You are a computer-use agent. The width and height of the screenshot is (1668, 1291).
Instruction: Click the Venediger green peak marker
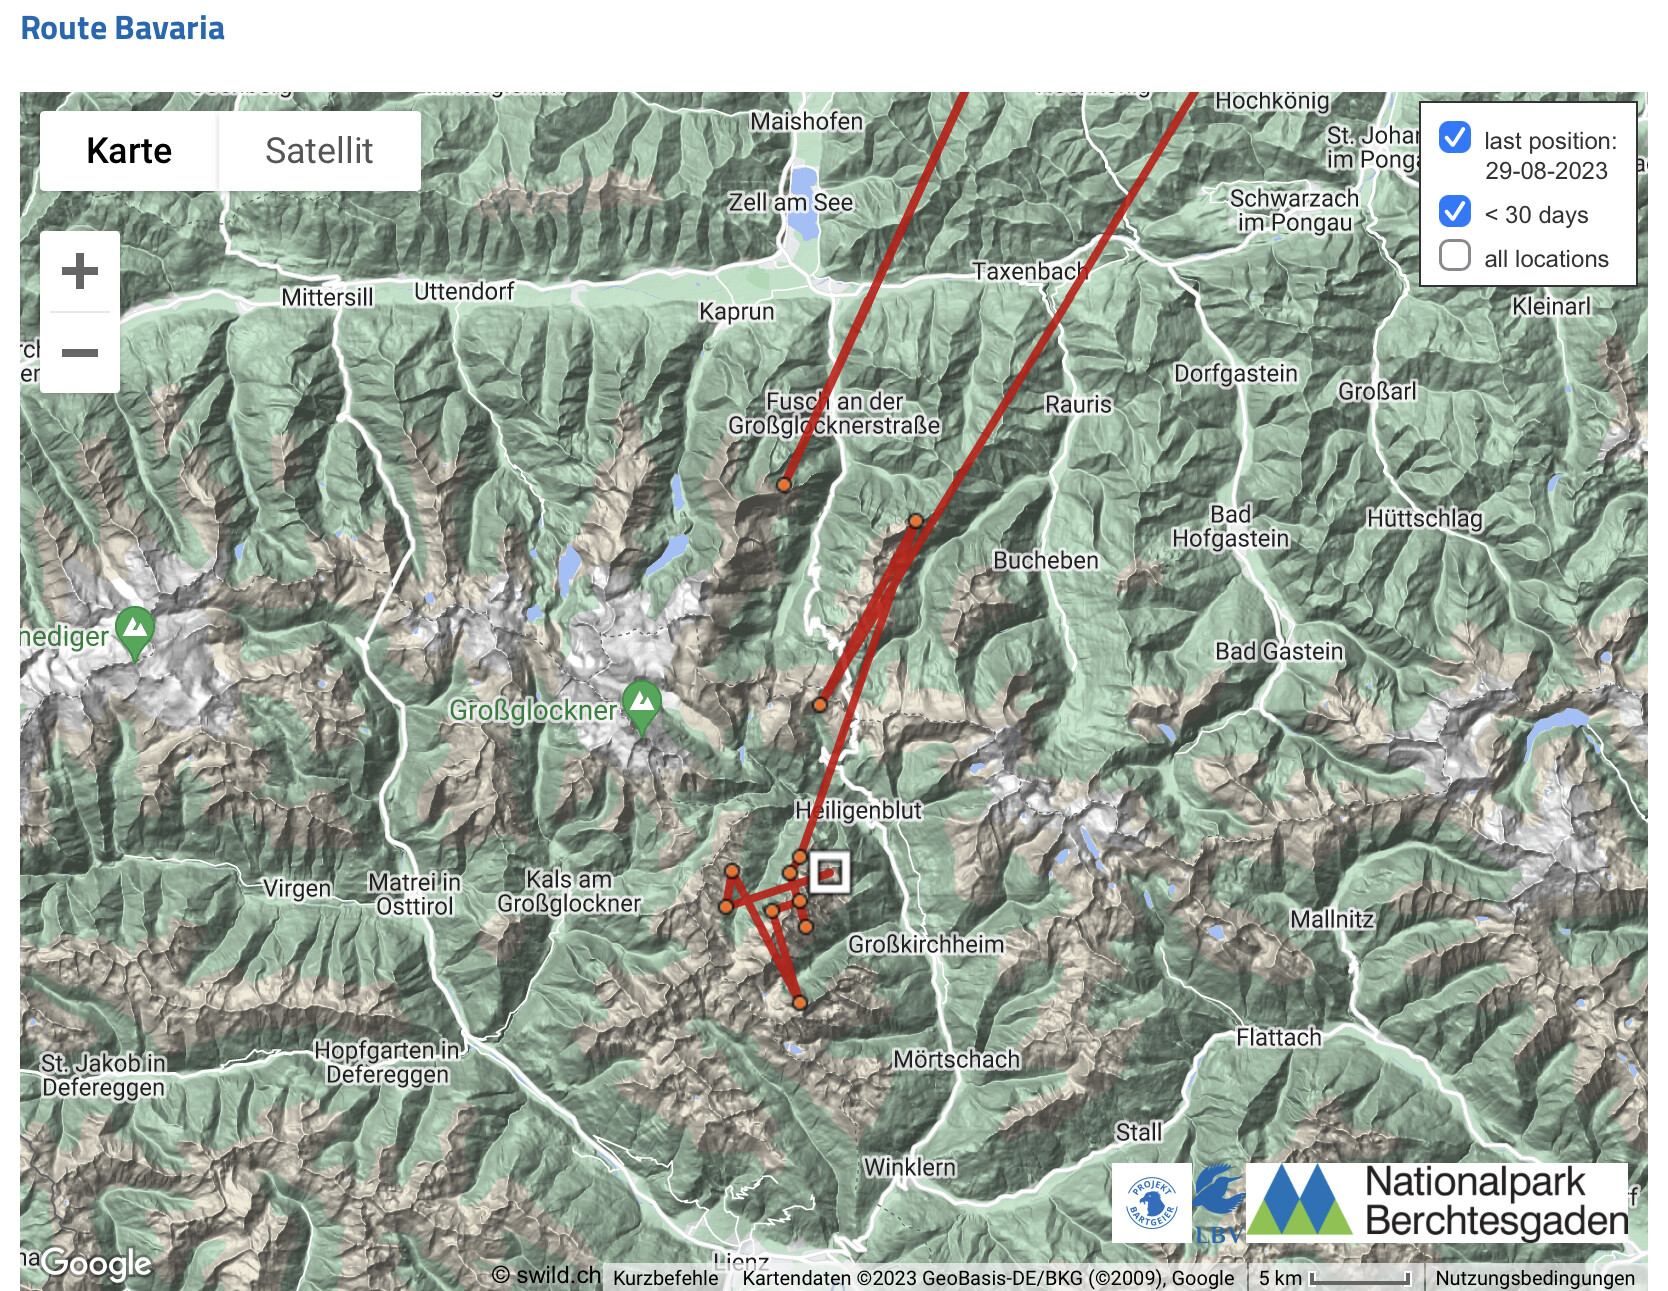coord(135,634)
